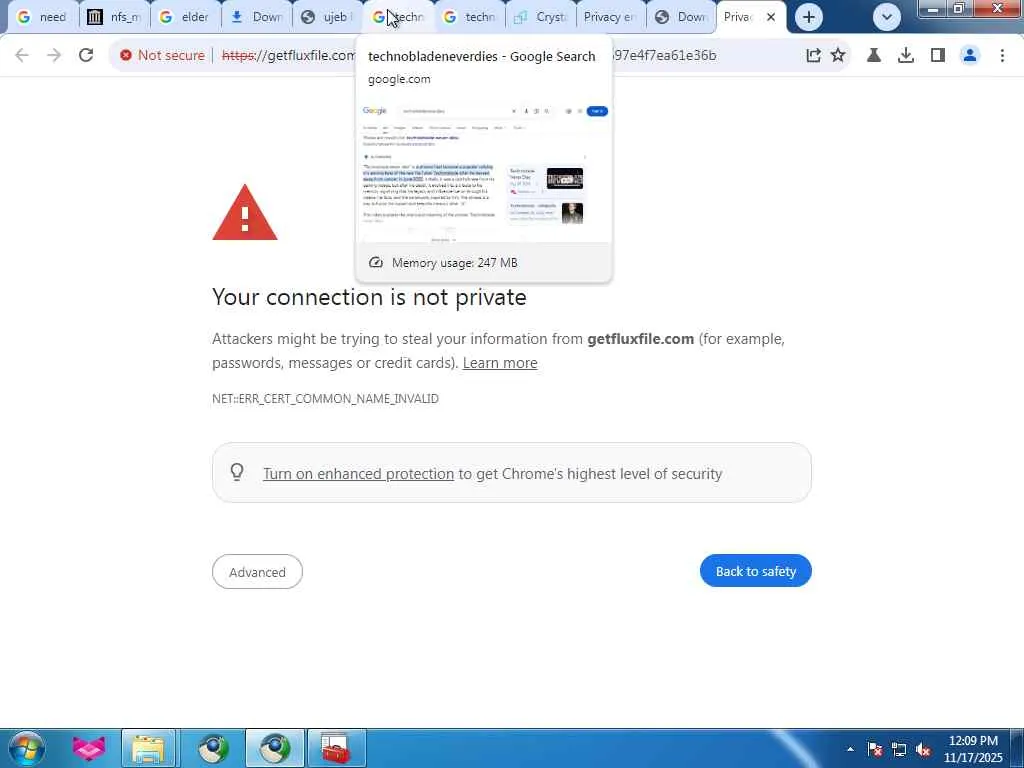The width and height of the screenshot is (1024, 768).
Task: Switch to the inactive 'Privacy er' tab
Action: [x=611, y=17]
